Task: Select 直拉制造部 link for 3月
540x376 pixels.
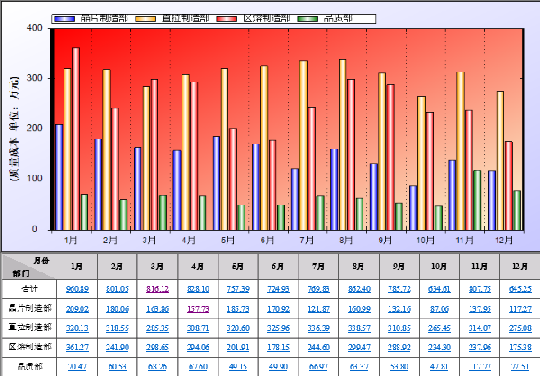Action: pos(157,328)
